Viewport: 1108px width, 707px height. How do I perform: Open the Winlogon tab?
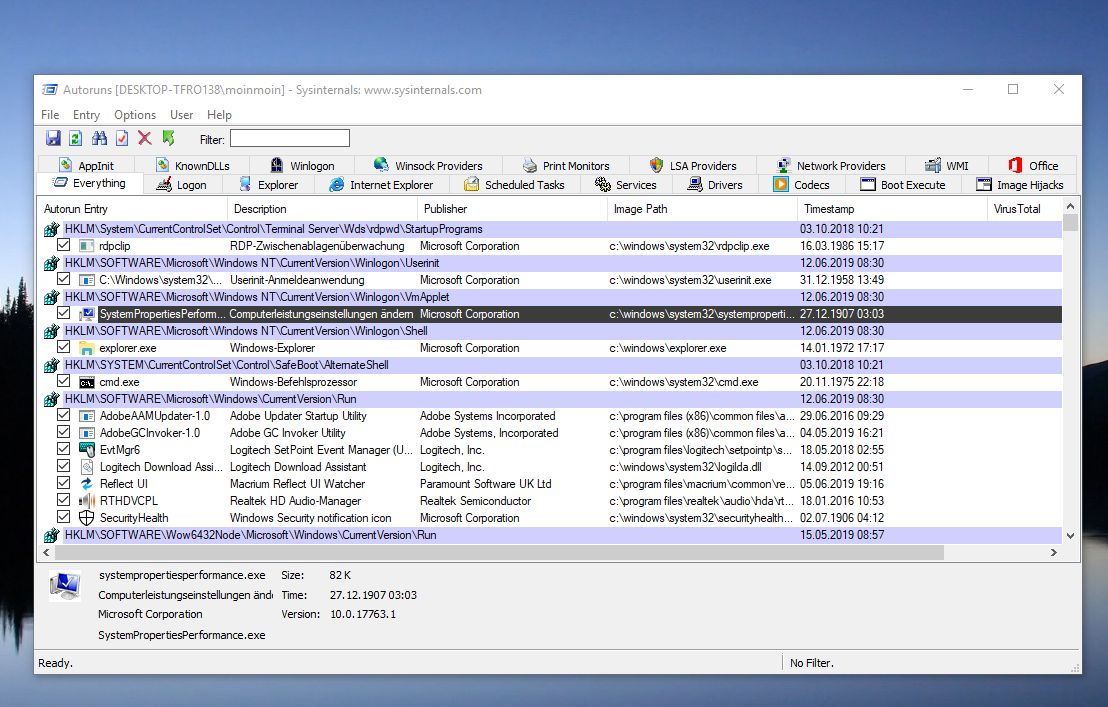click(x=302, y=166)
